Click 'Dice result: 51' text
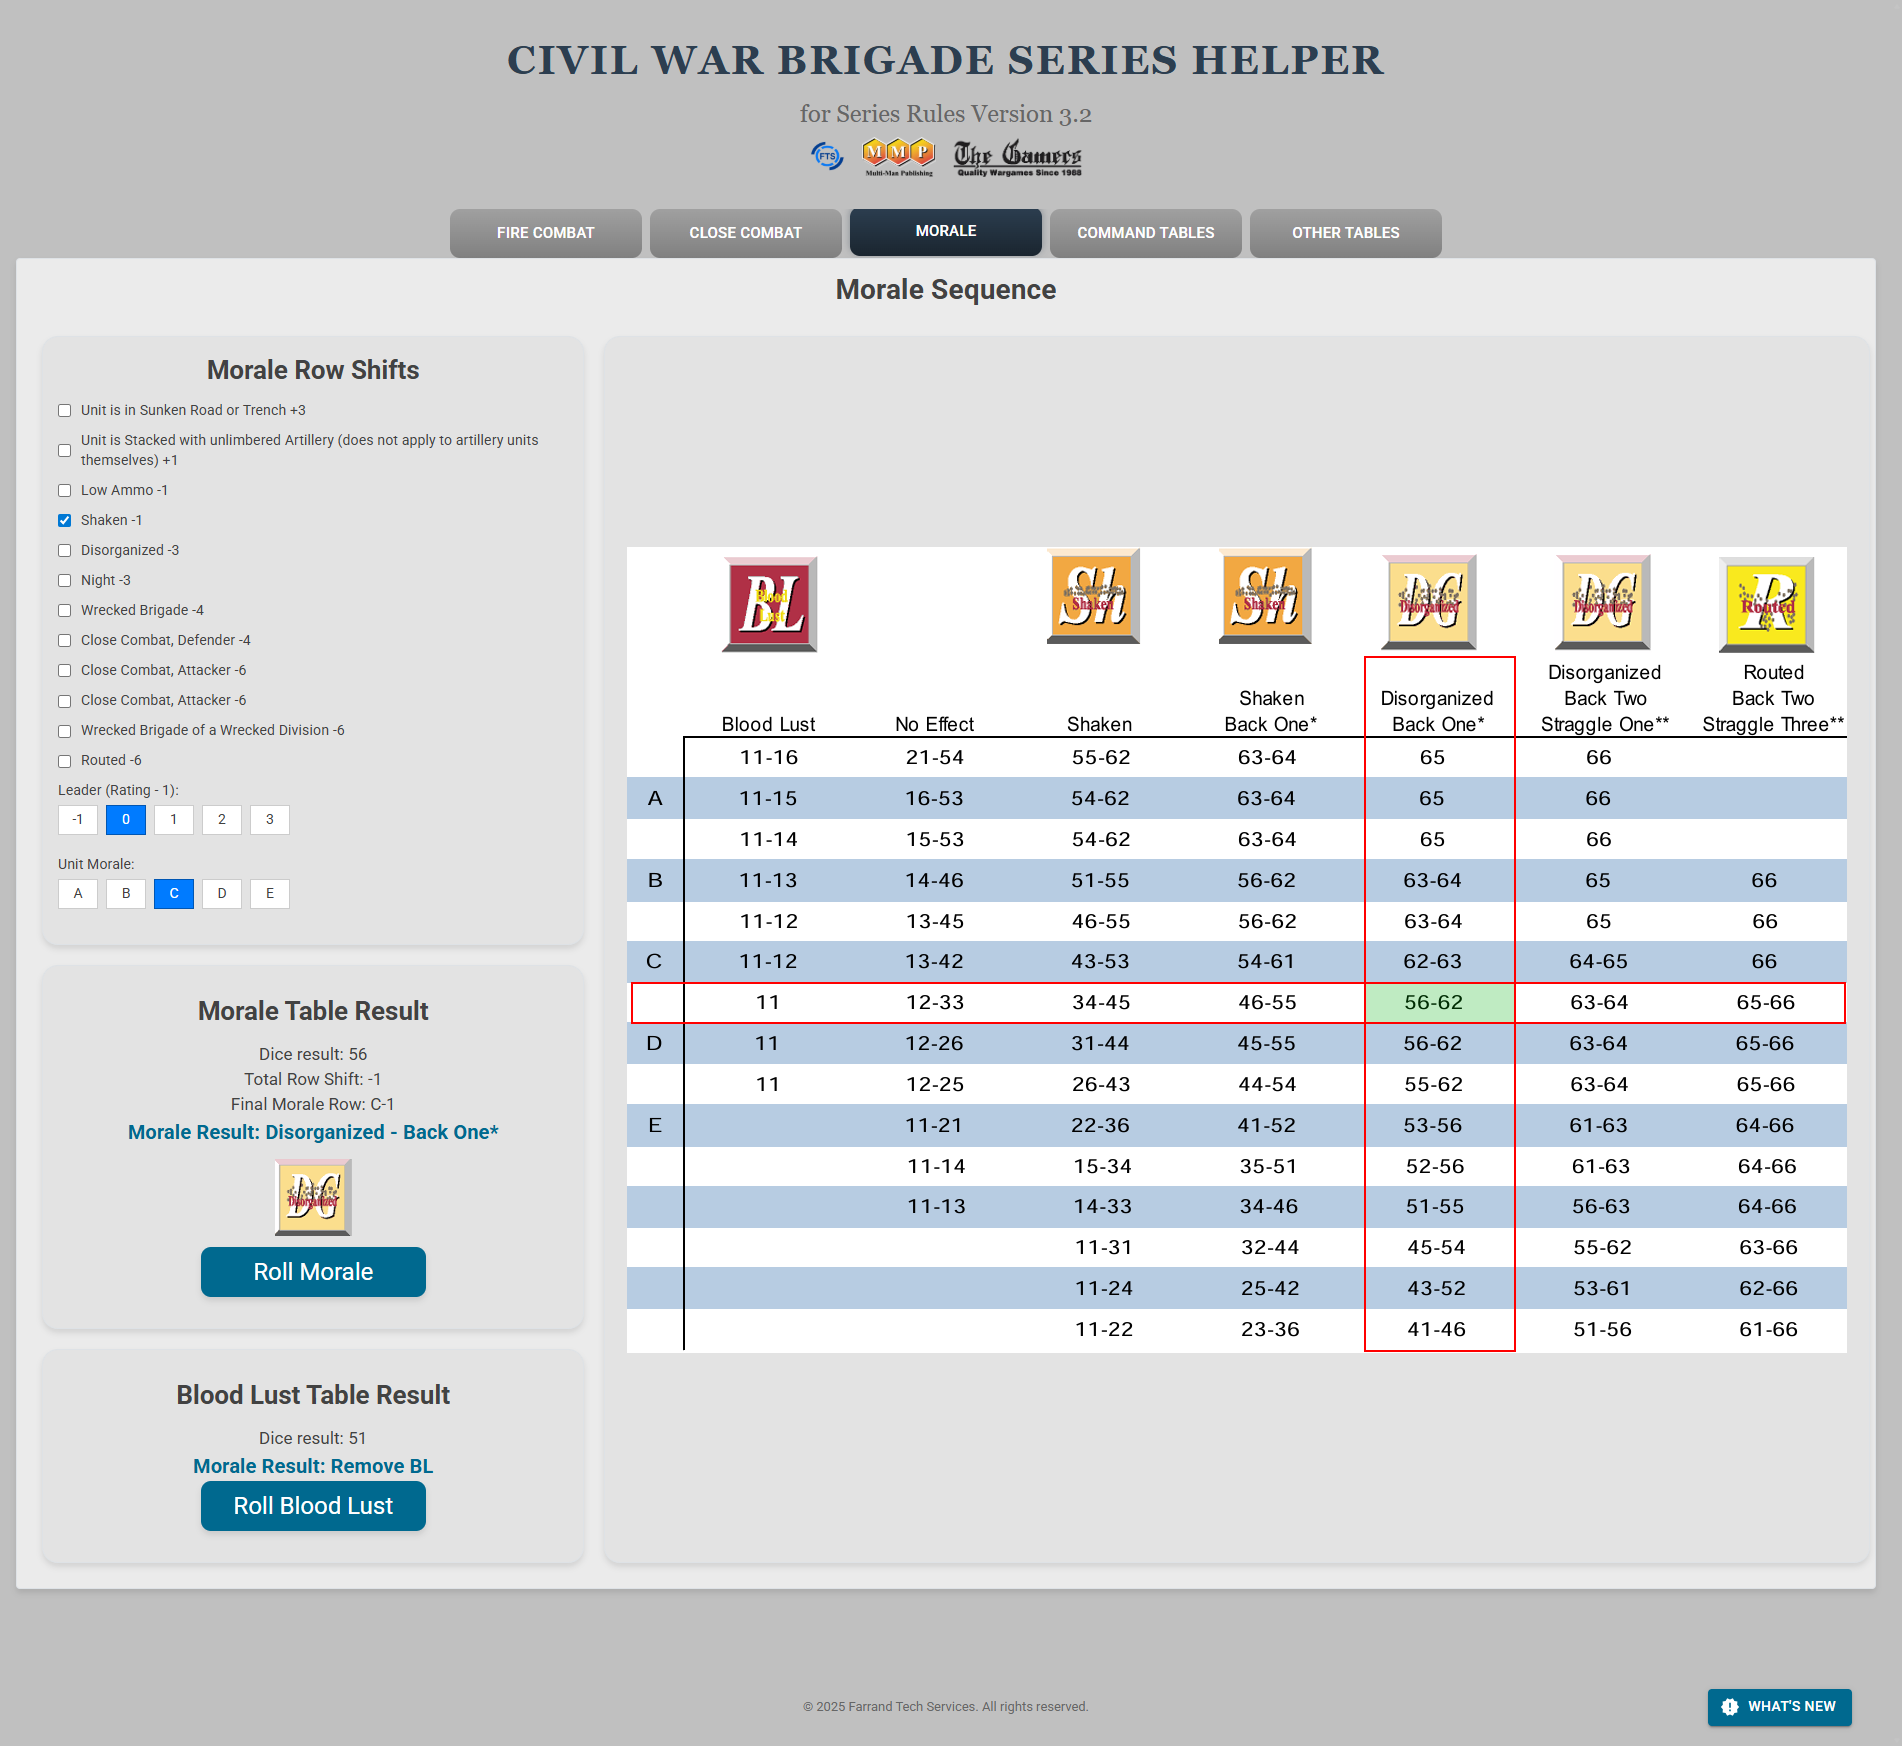This screenshot has width=1902, height=1746. click(x=313, y=1439)
